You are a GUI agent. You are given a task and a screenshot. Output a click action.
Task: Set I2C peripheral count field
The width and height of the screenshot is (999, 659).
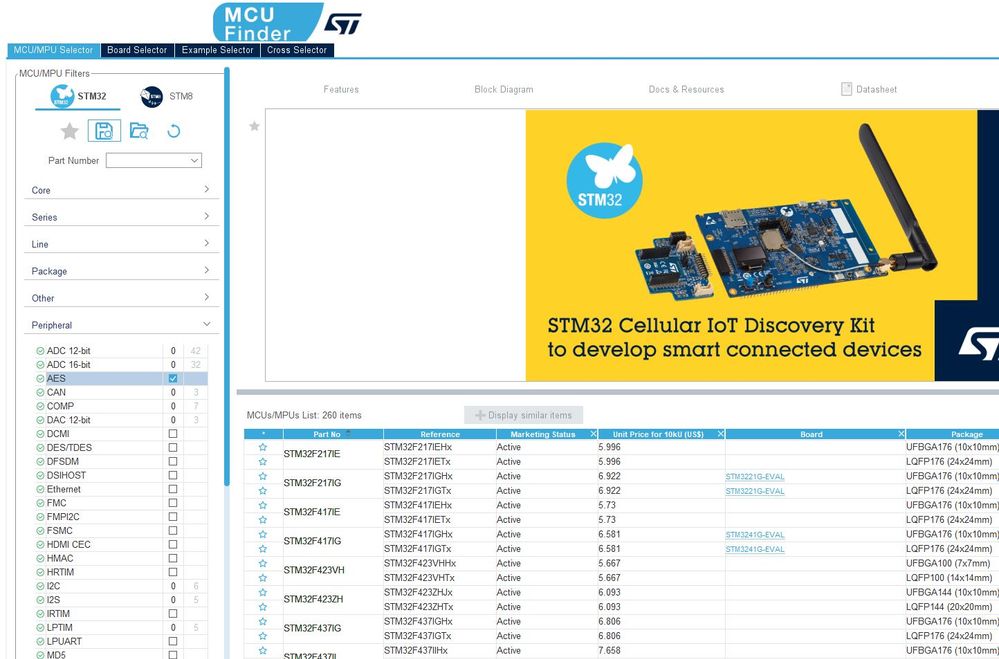point(173,586)
